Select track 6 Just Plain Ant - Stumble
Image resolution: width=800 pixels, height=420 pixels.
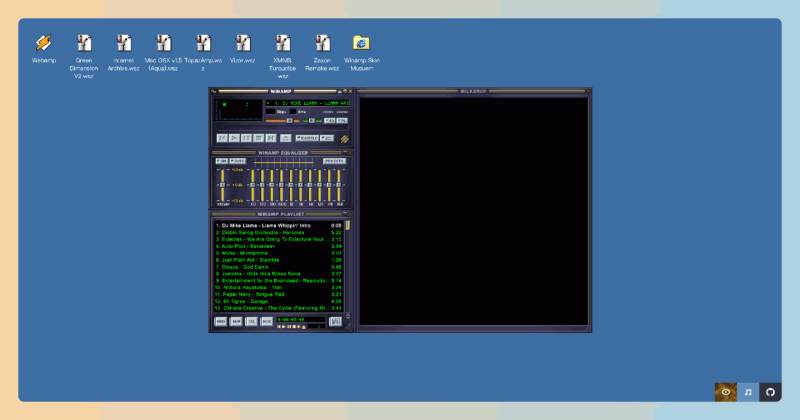pos(279,260)
